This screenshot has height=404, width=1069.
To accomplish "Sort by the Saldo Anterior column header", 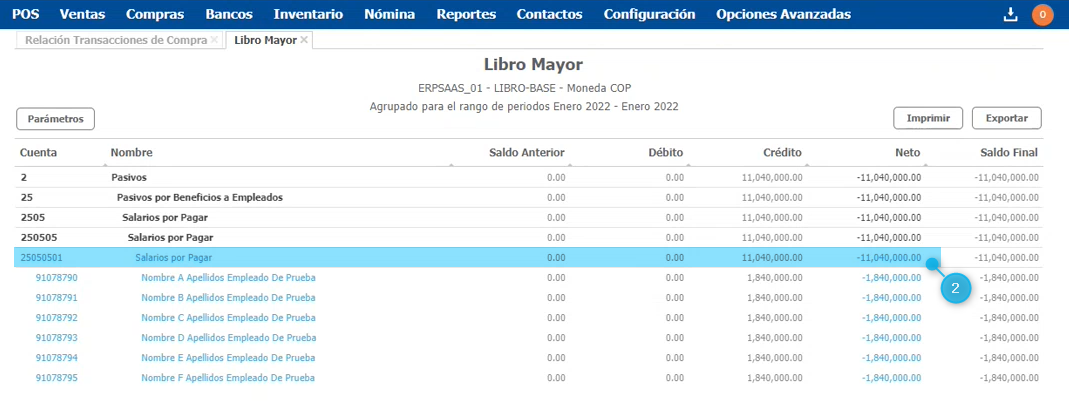I will coord(526,152).
